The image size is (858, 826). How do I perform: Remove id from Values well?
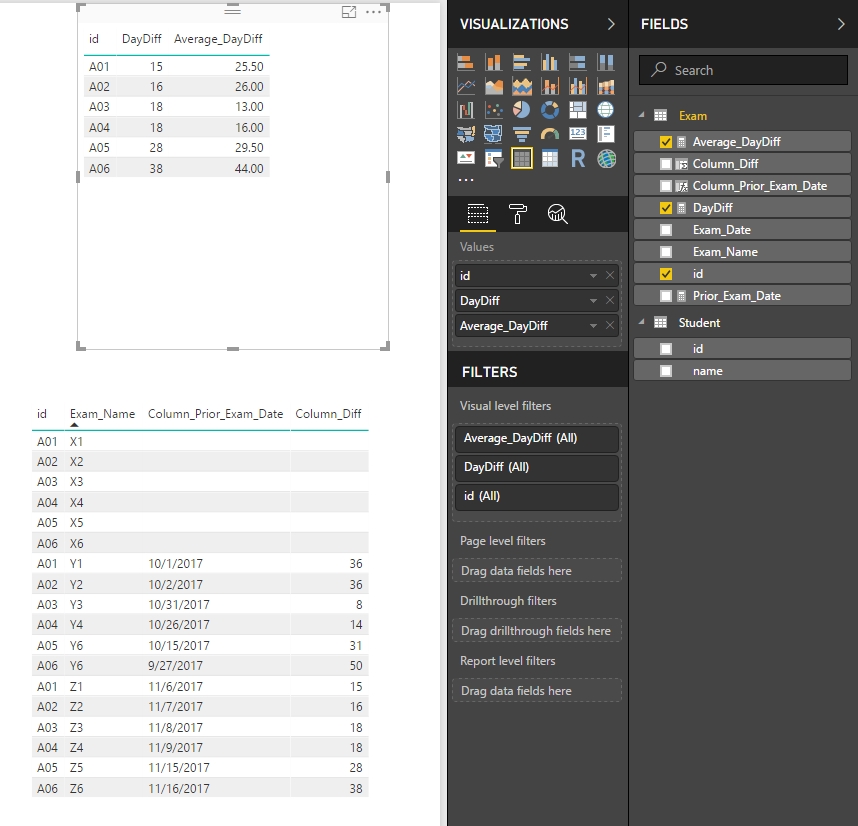[x=610, y=276]
